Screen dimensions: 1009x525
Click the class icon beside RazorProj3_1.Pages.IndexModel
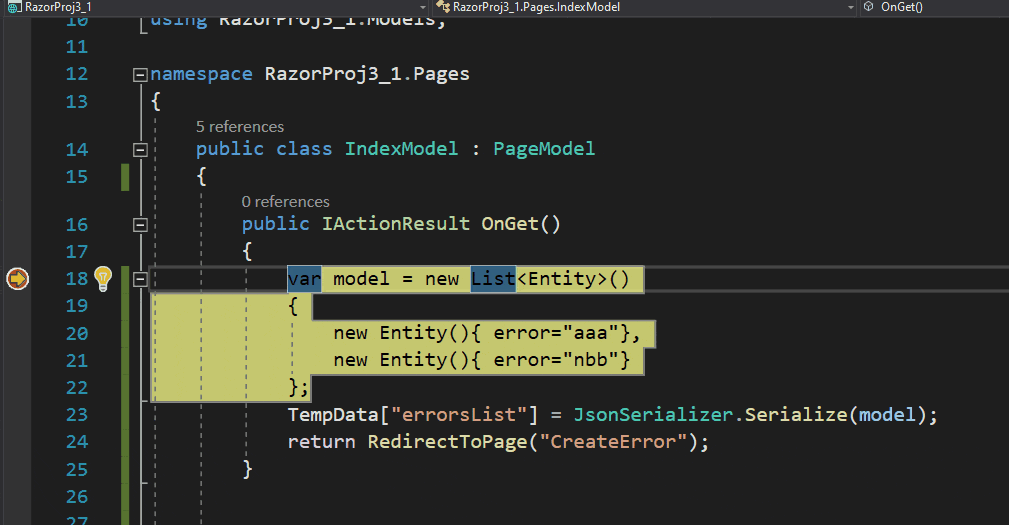tap(443, 7)
